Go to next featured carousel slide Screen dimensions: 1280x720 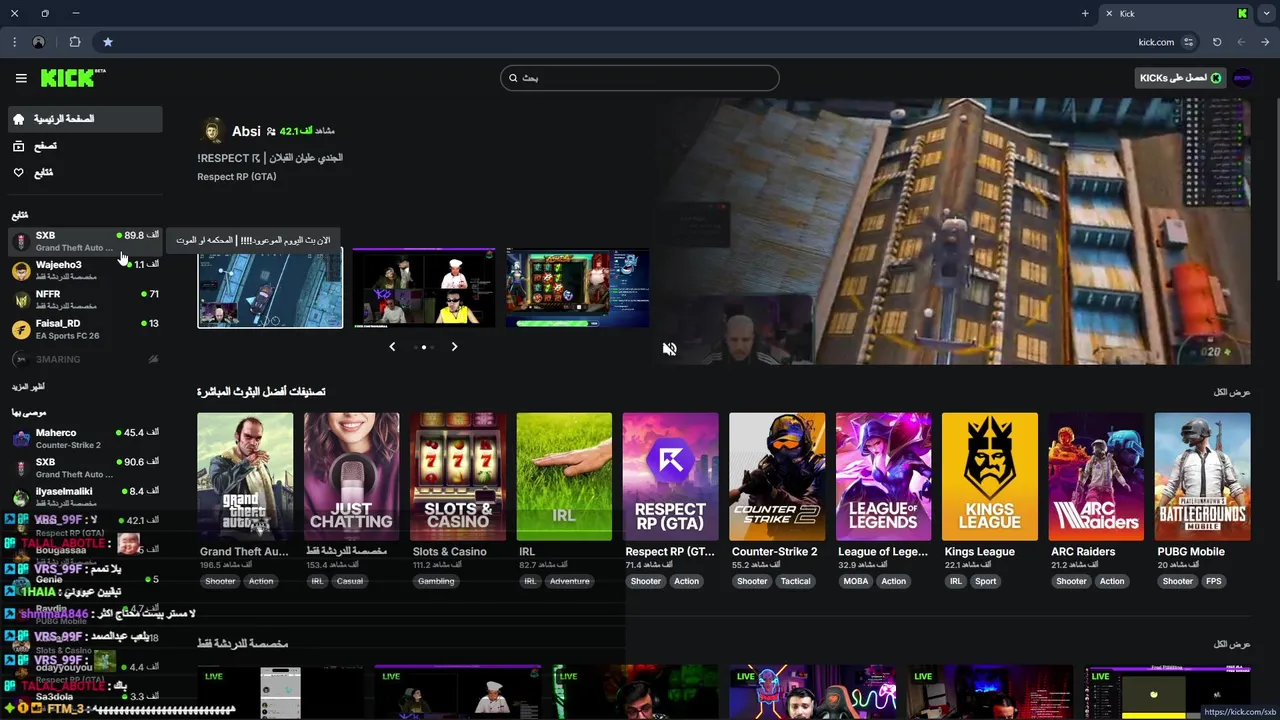pyautogui.click(x=454, y=347)
